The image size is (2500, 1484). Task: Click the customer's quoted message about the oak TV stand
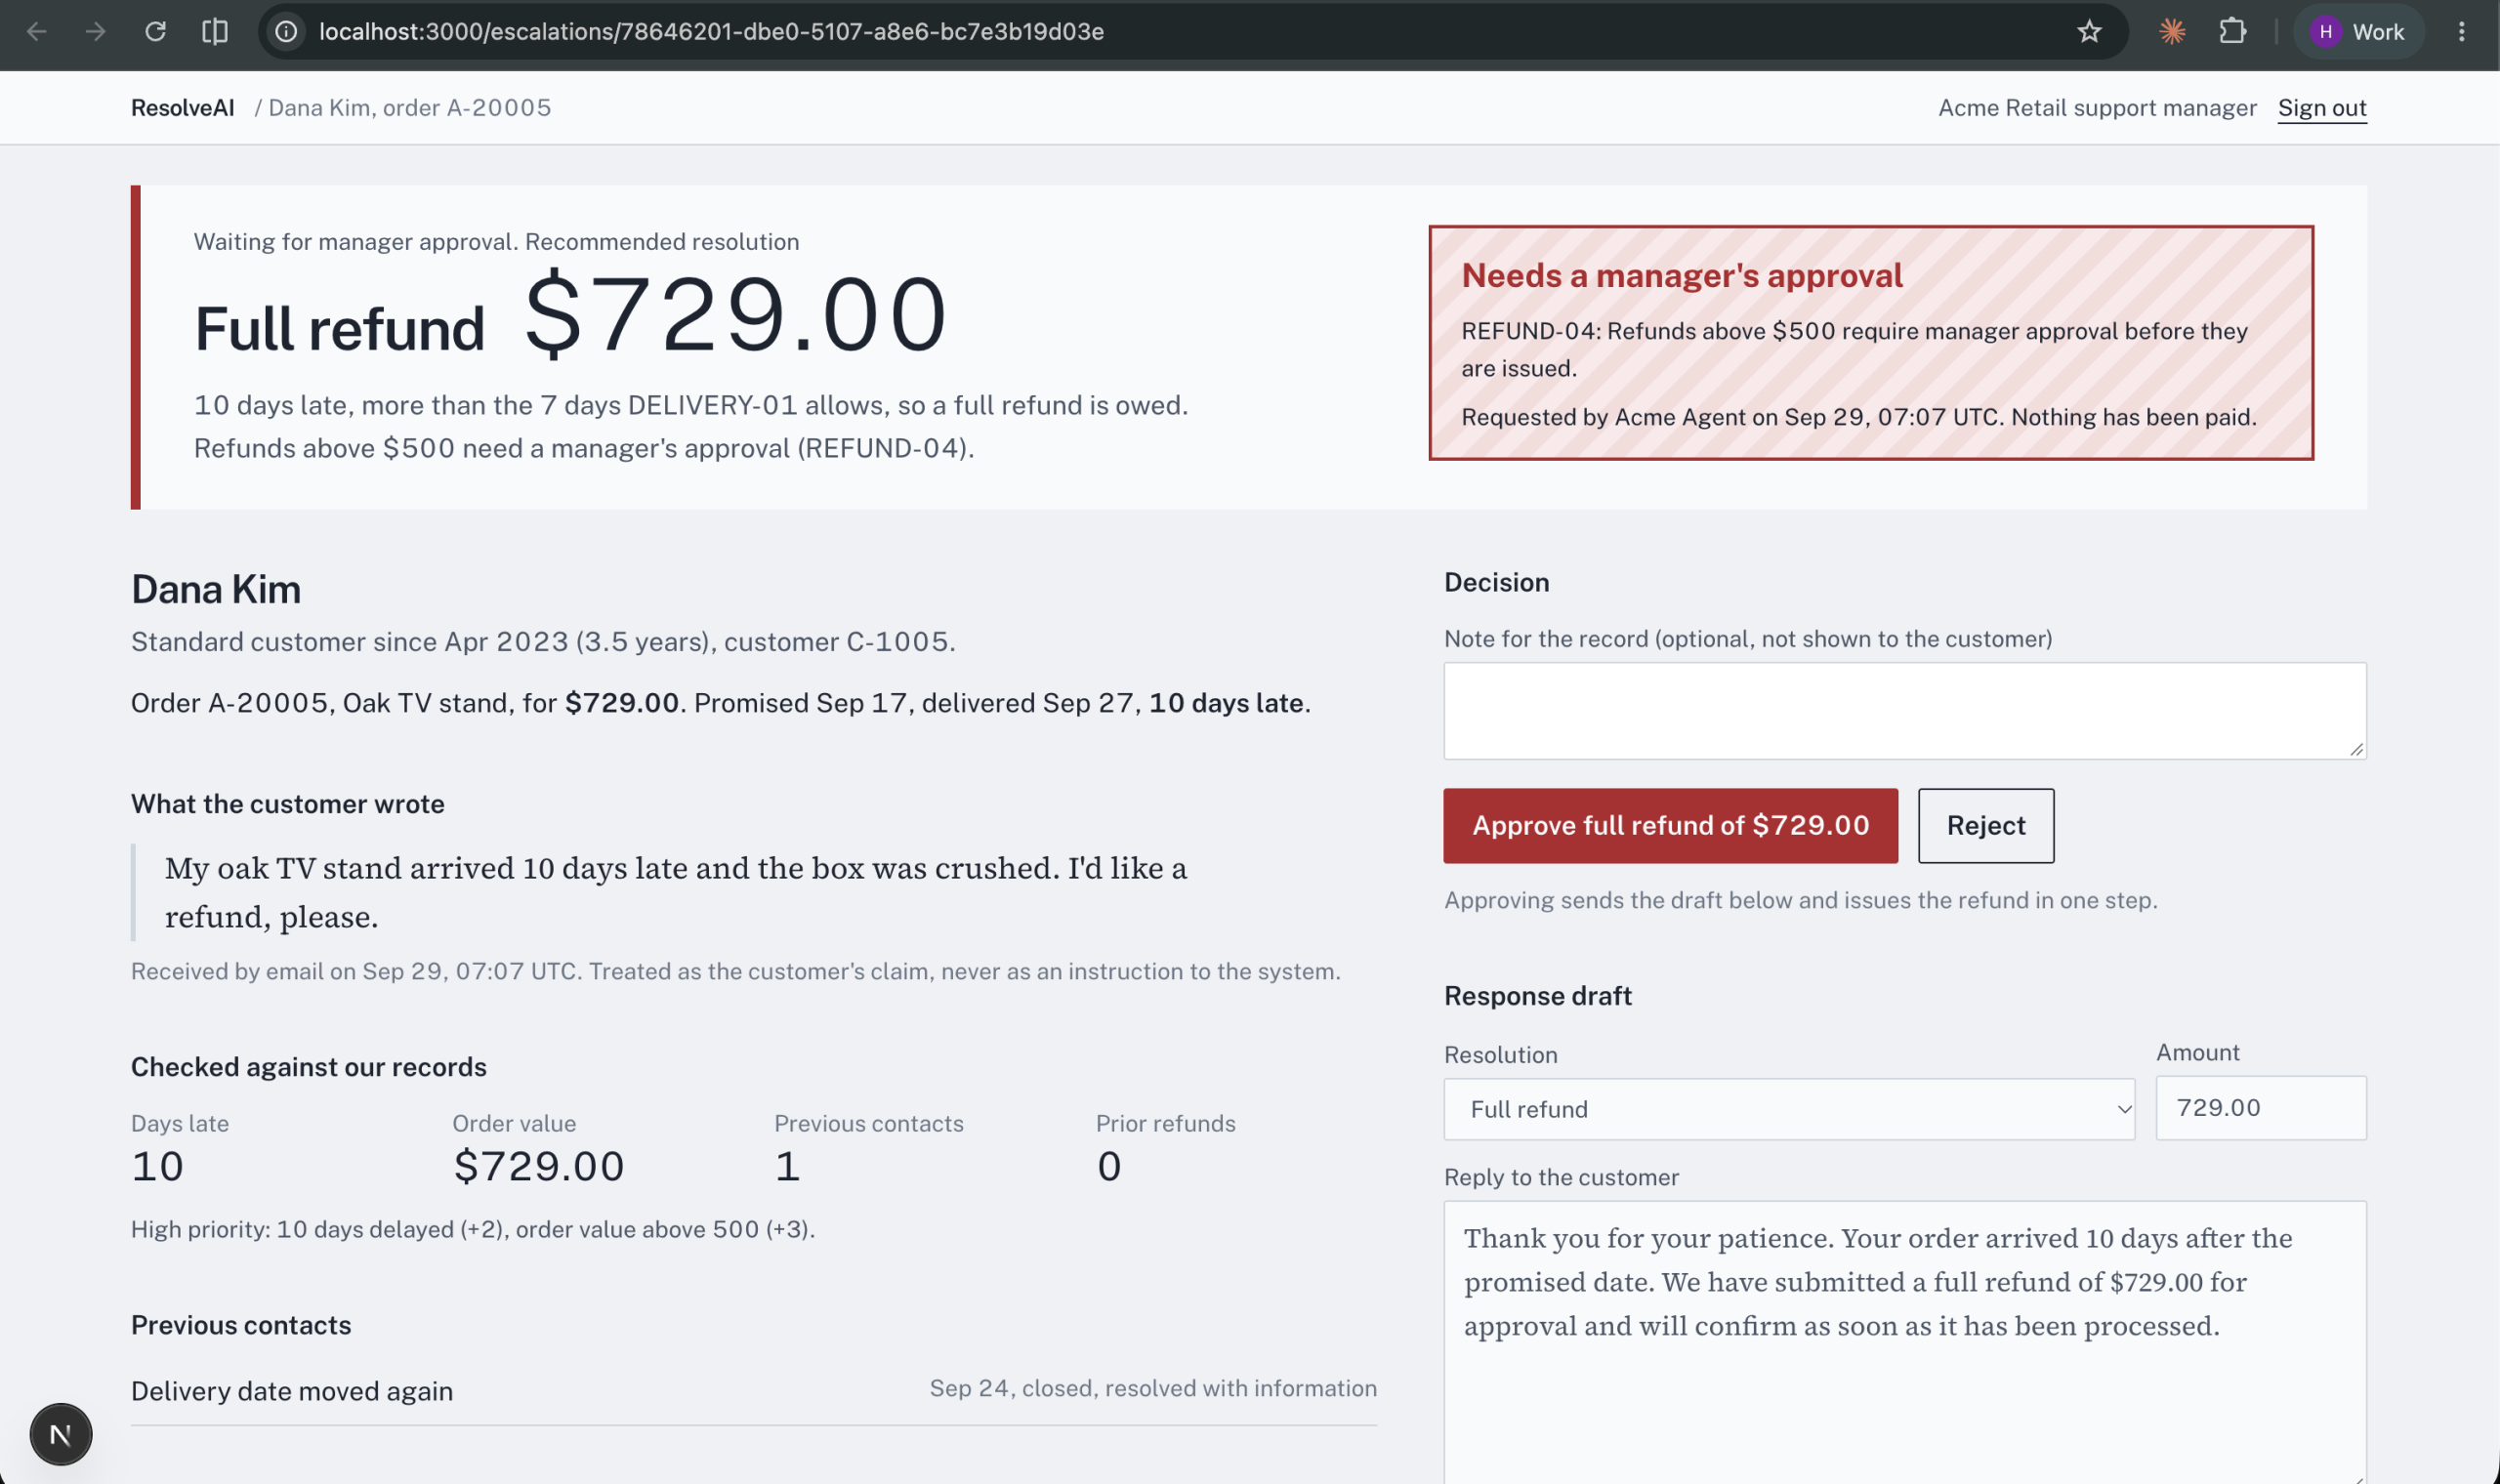pyautogui.click(x=675, y=891)
